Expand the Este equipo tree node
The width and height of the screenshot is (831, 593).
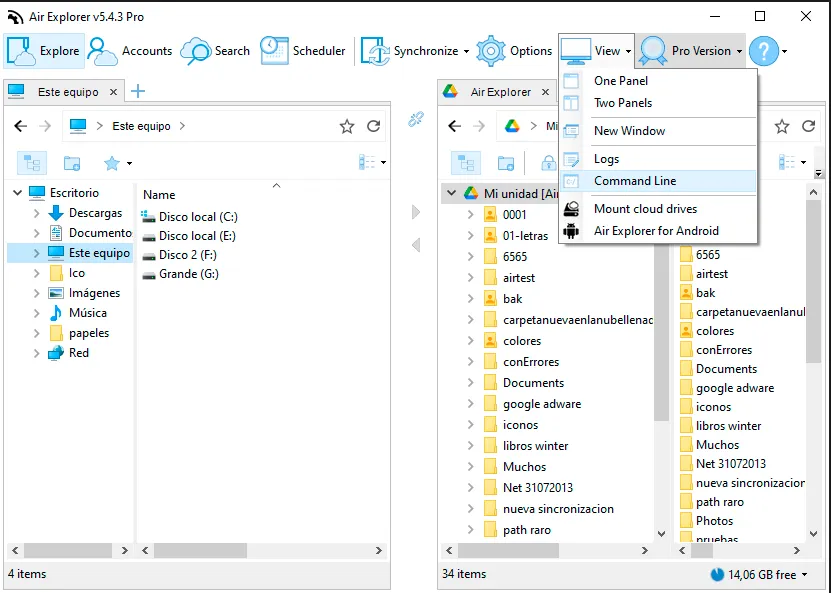pos(37,253)
